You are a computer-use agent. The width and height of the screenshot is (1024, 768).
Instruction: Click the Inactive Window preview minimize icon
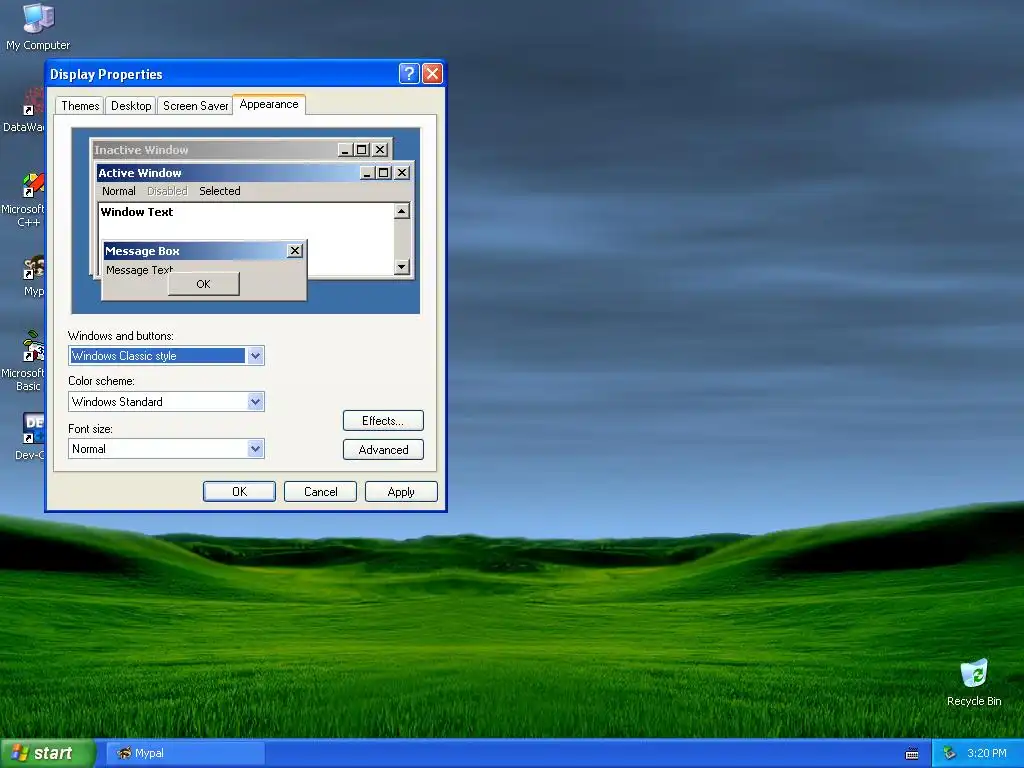tap(345, 150)
